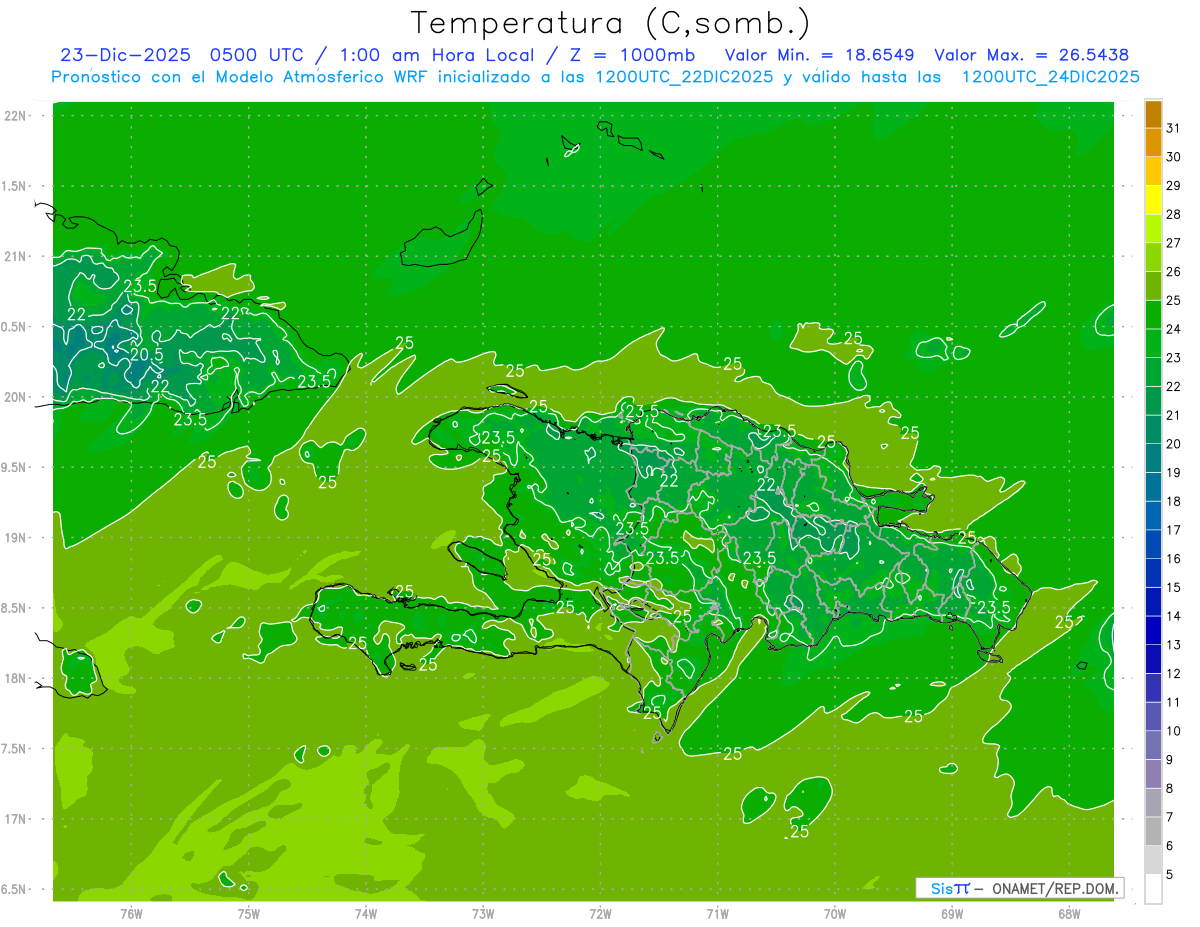
Task: Click the '18' value on the color scale
Action: click(x=1173, y=501)
